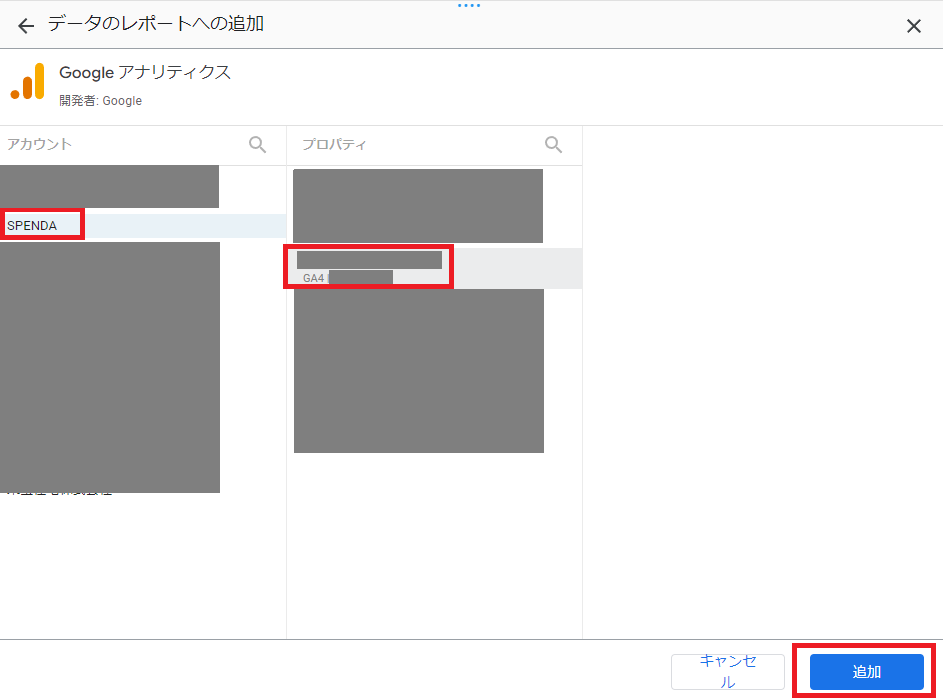Open search in the プロパティ column
This screenshot has width=943, height=700.
(553, 145)
